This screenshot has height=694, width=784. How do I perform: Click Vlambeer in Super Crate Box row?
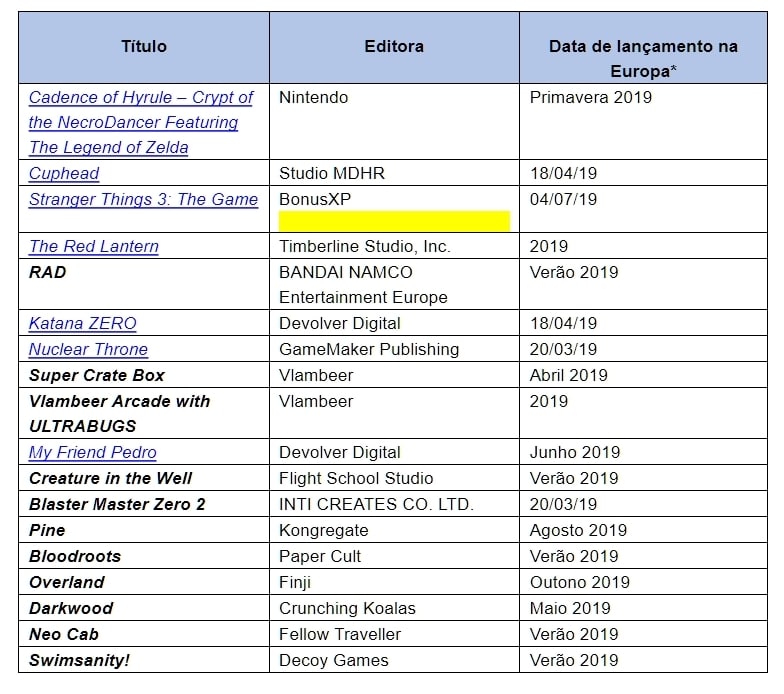click(x=316, y=375)
